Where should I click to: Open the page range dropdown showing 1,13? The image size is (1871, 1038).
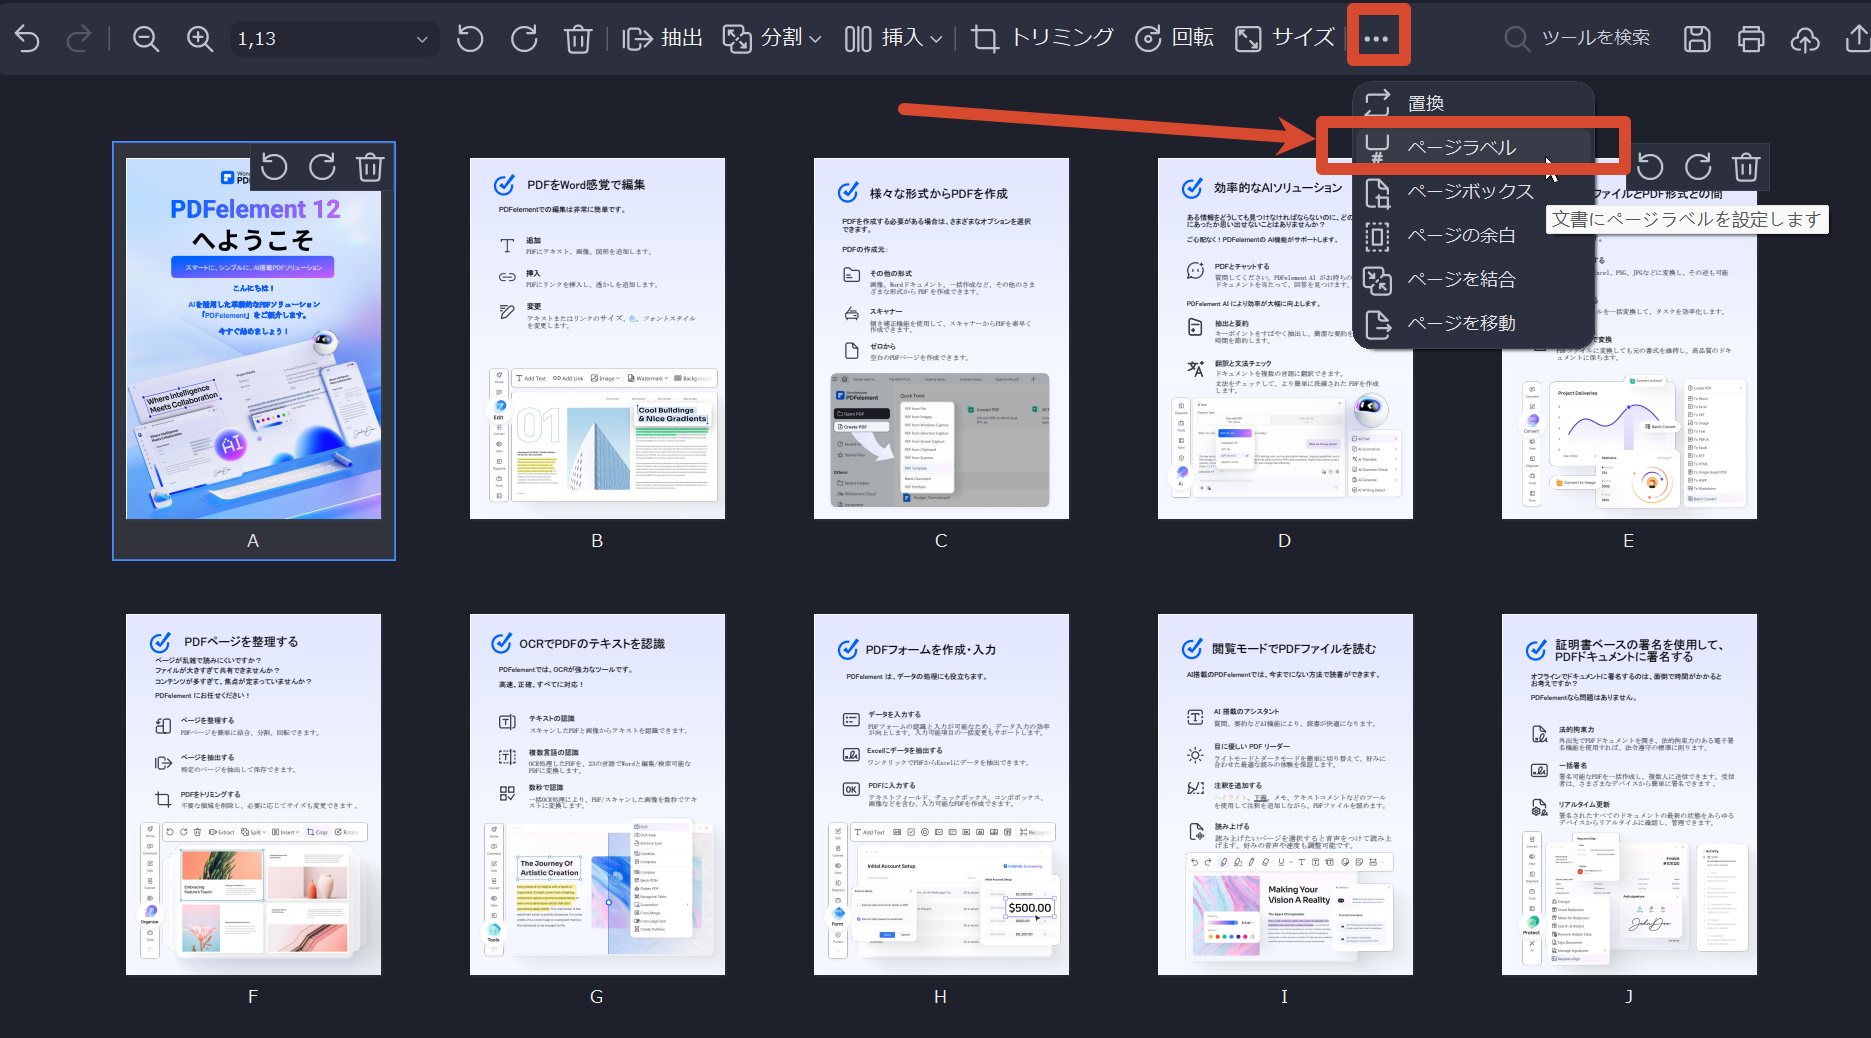(x=333, y=39)
